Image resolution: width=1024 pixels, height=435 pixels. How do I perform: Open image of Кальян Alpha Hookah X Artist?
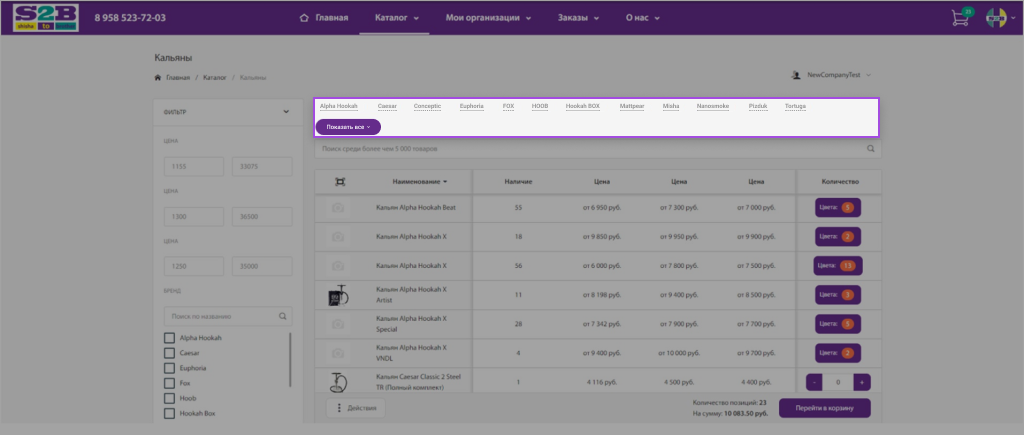[x=338, y=296]
